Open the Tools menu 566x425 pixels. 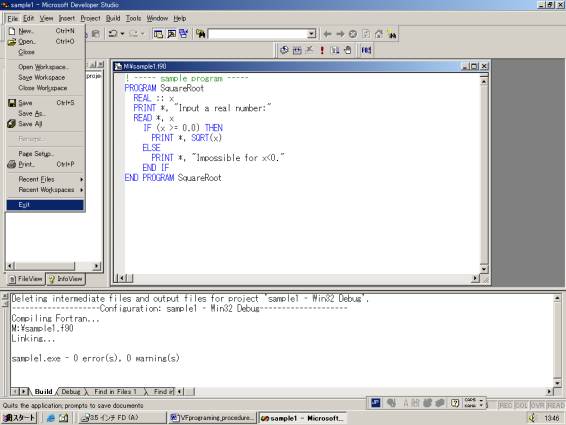133,18
